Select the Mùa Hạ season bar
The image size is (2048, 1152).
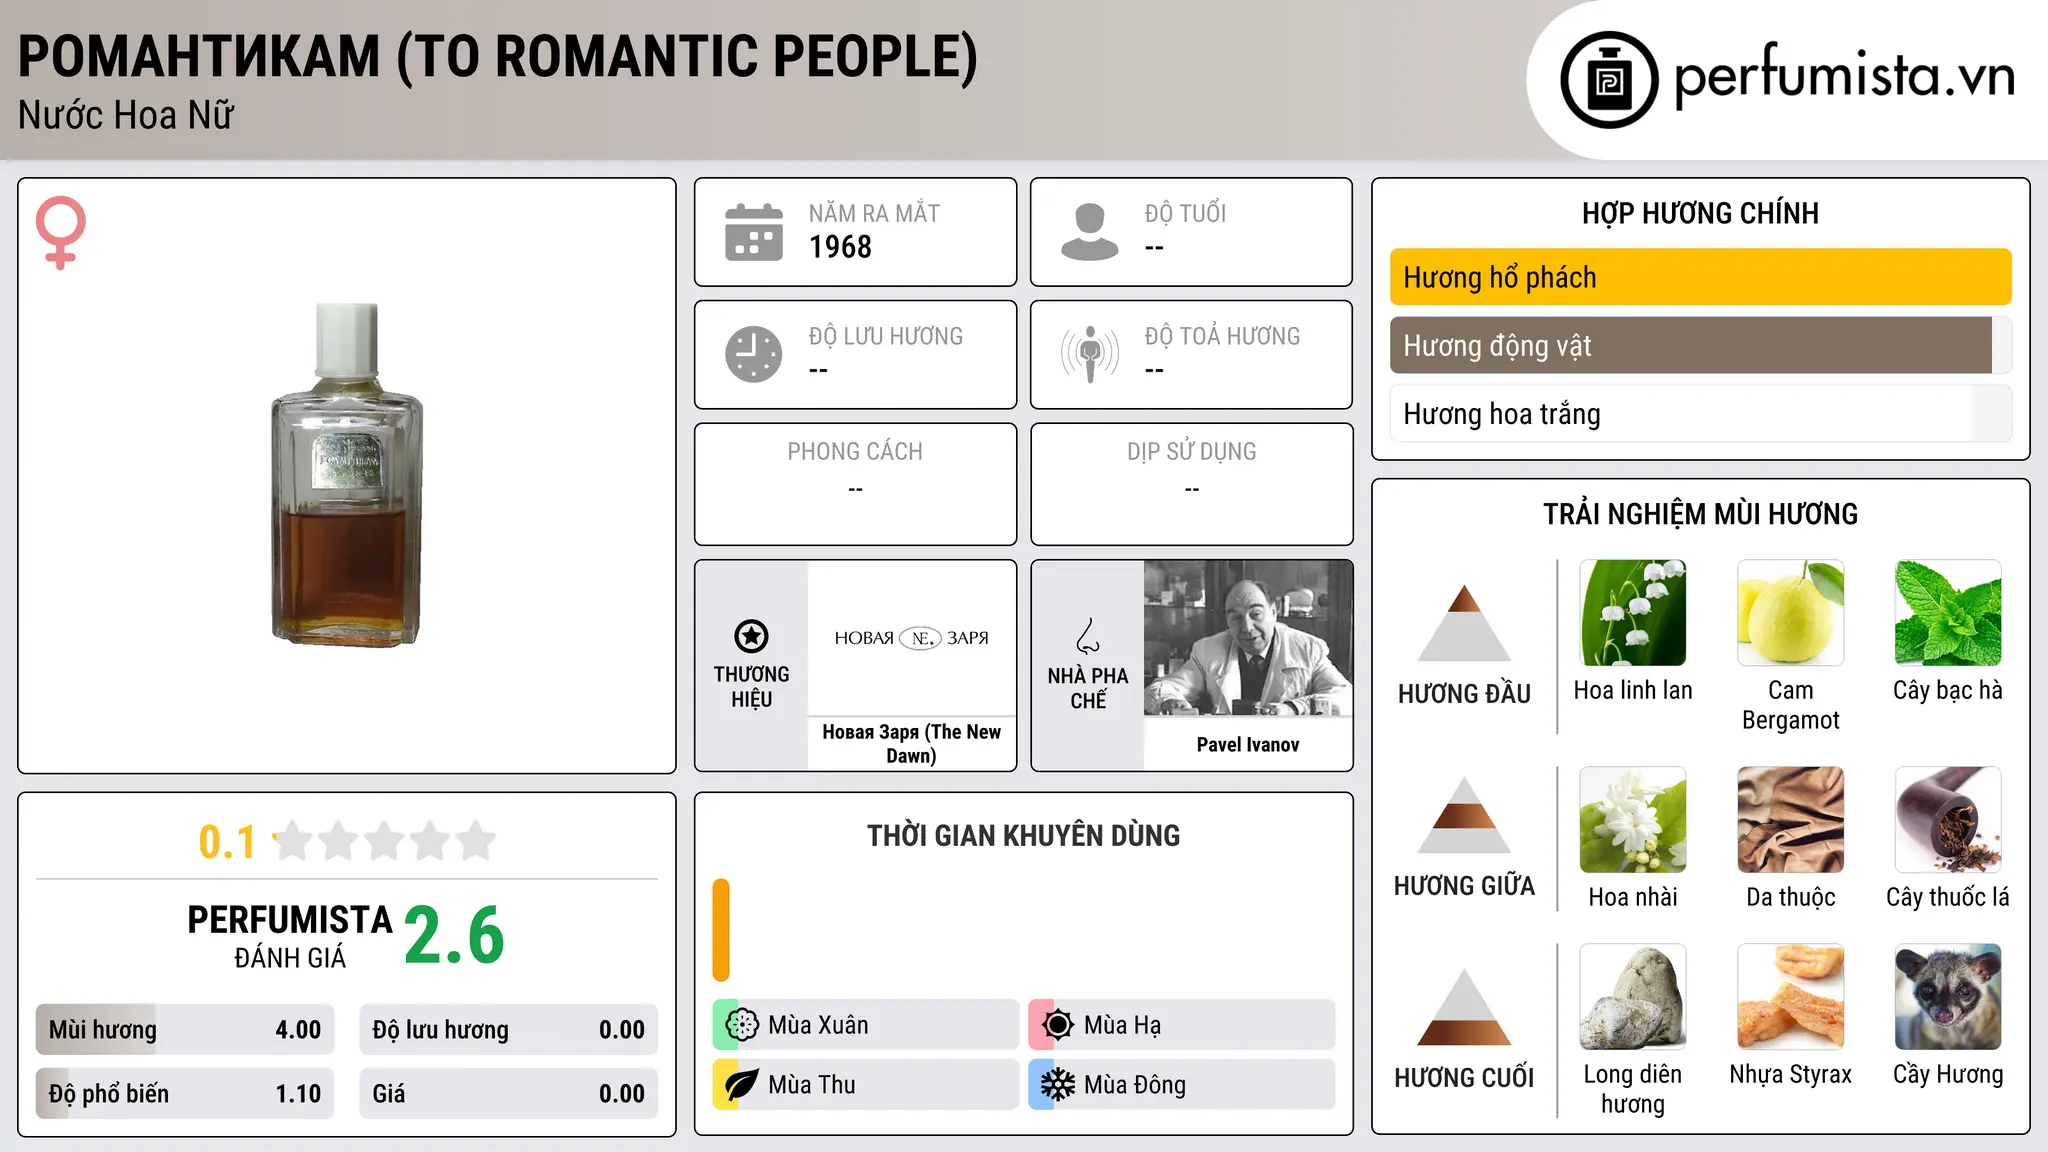[x=1181, y=1025]
